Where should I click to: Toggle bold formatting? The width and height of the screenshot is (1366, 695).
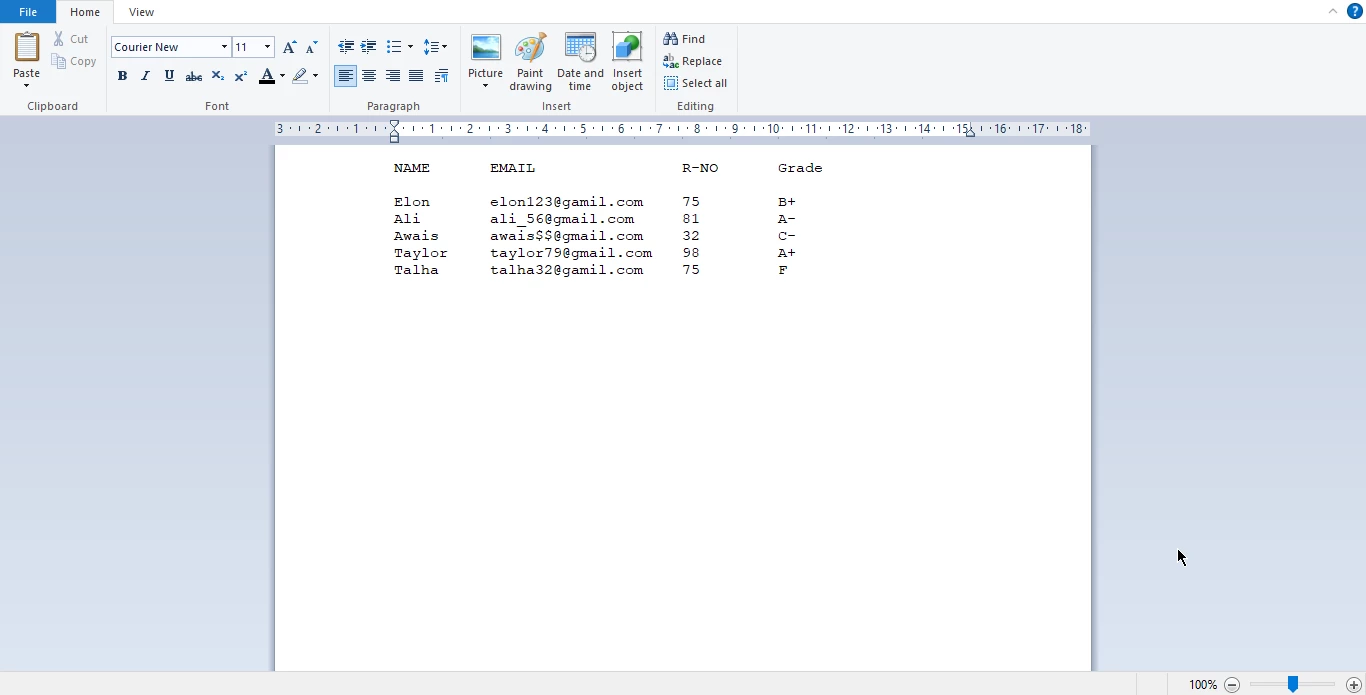[x=122, y=76]
